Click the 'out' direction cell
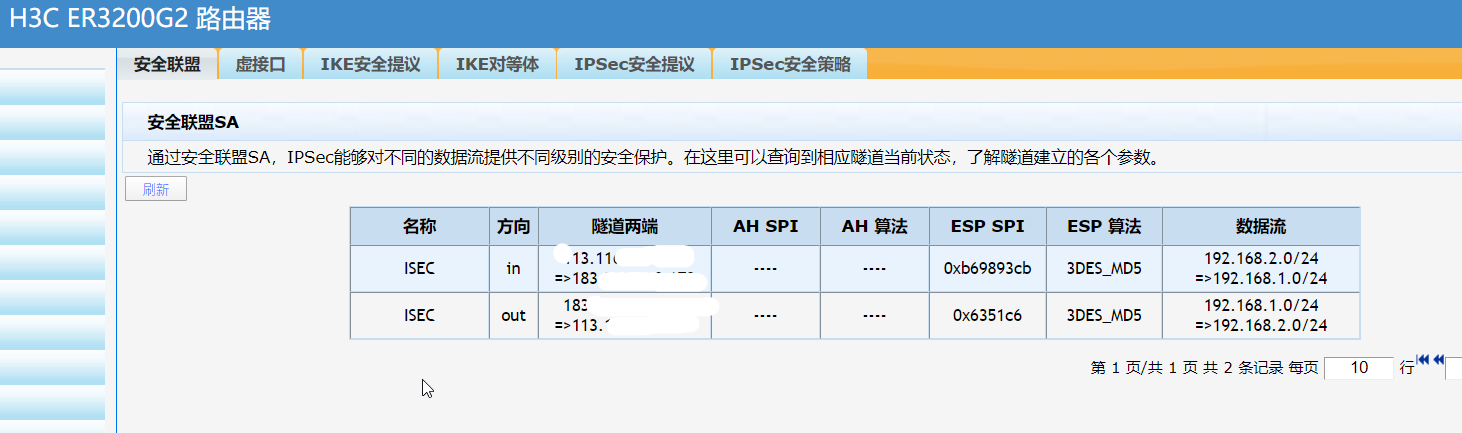Screen dimensions: 1462x433 [513, 315]
